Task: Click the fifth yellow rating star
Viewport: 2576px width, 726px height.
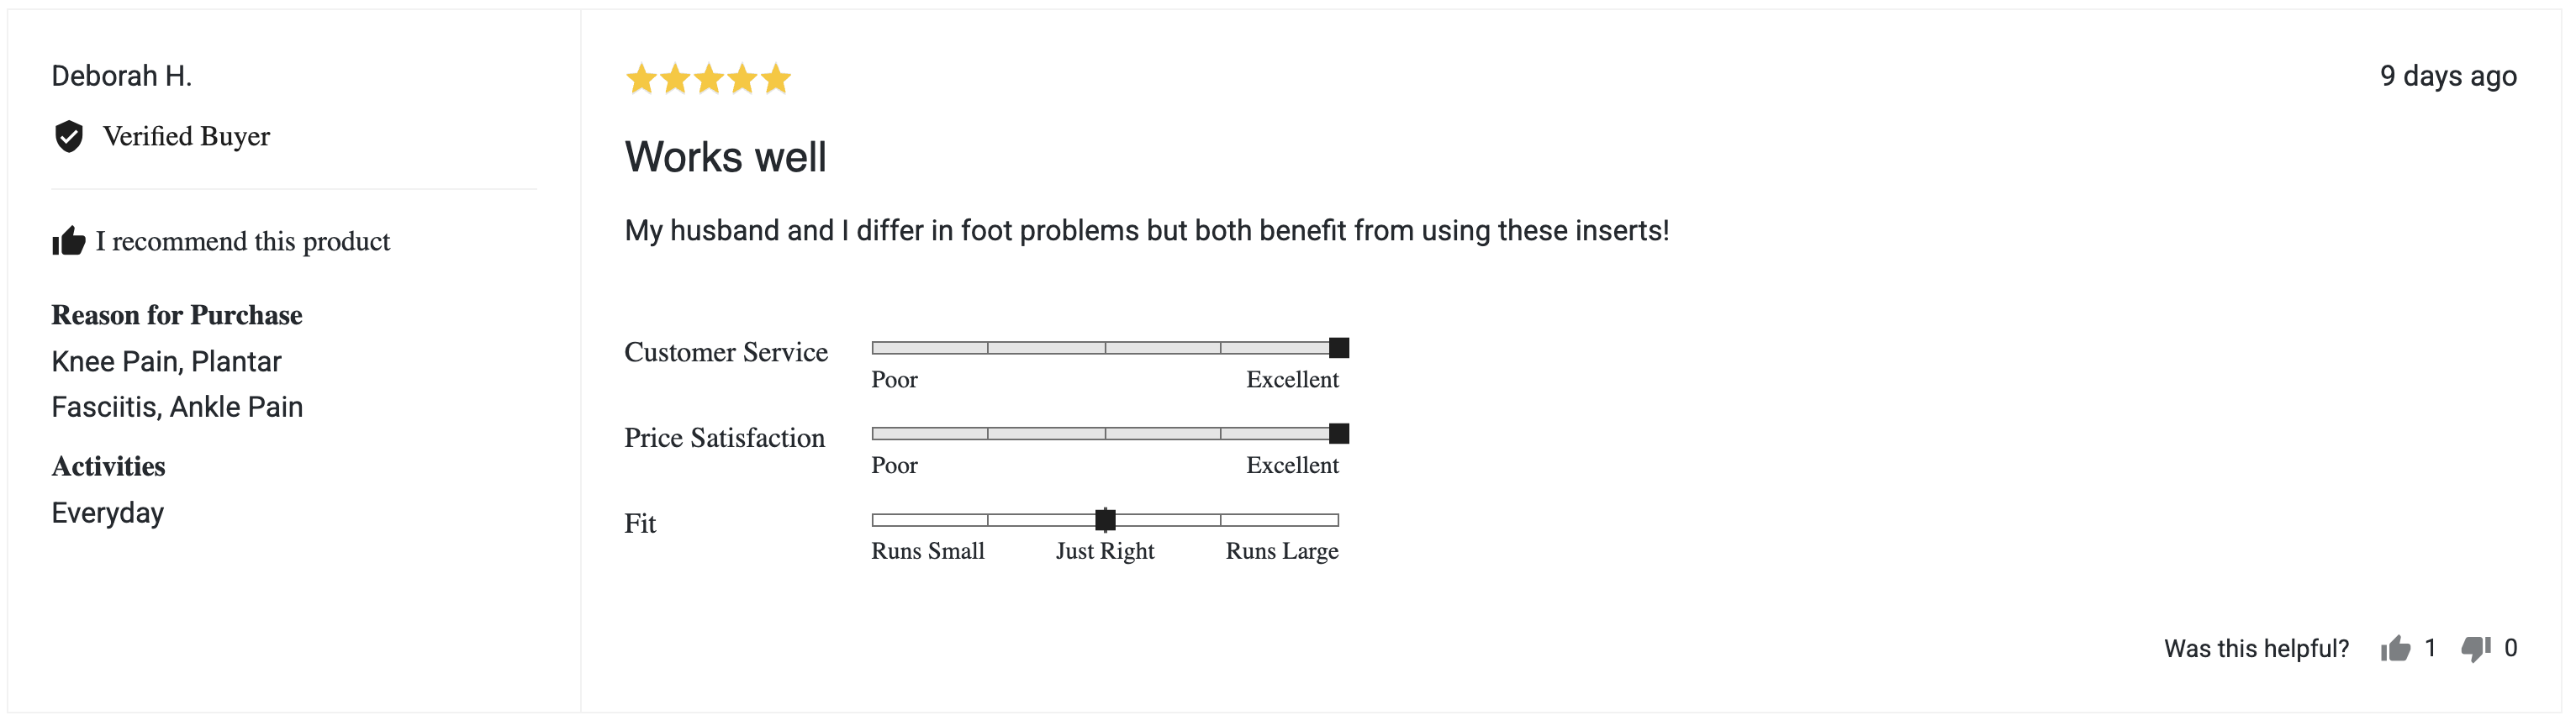Action: coord(776,78)
